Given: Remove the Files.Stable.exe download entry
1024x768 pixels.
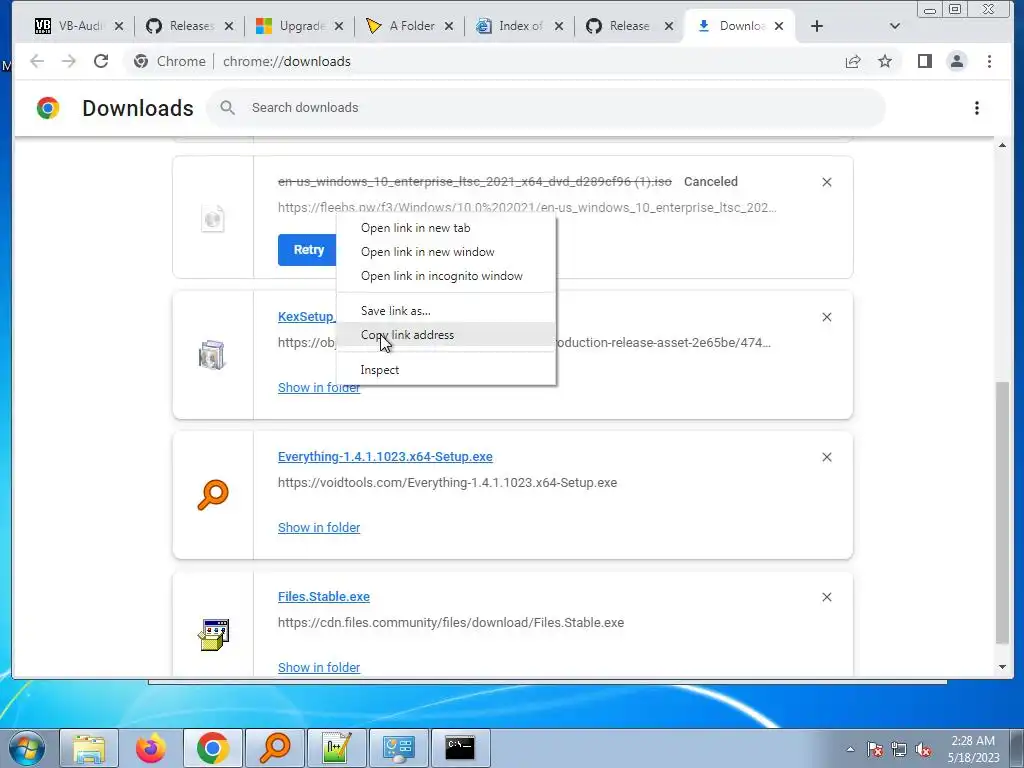Looking at the screenshot, I should pos(827,598).
